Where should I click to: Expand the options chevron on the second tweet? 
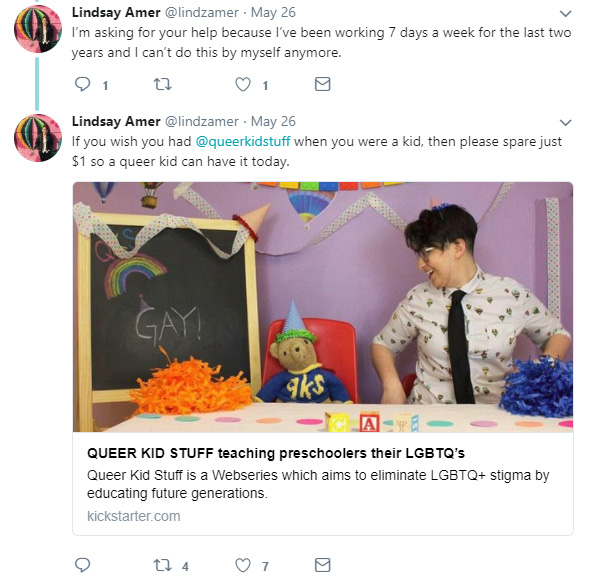point(565,122)
